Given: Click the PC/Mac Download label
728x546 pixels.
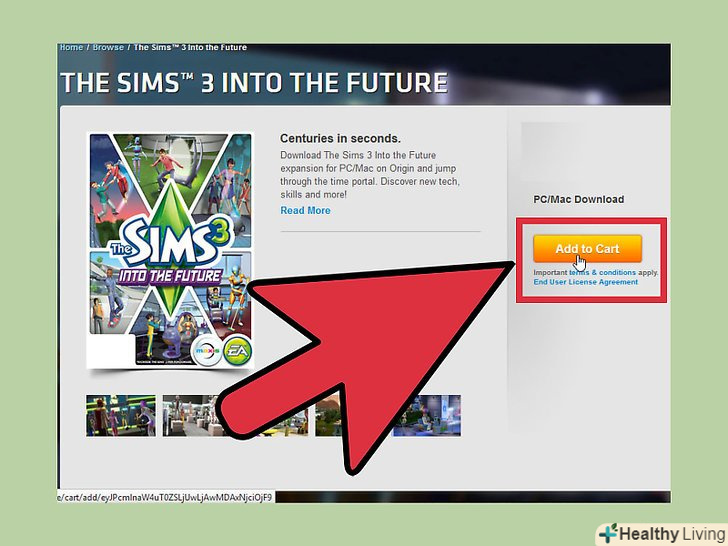Looking at the screenshot, I should [x=578, y=199].
